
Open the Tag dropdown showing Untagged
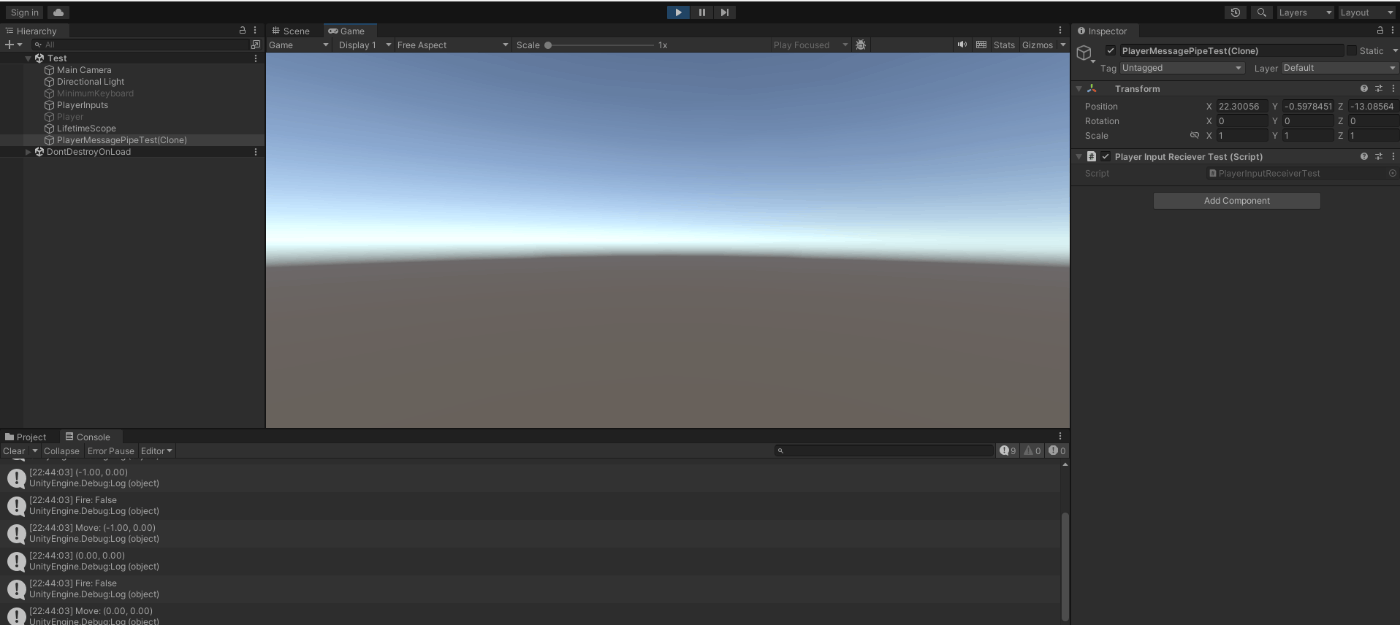(1182, 68)
